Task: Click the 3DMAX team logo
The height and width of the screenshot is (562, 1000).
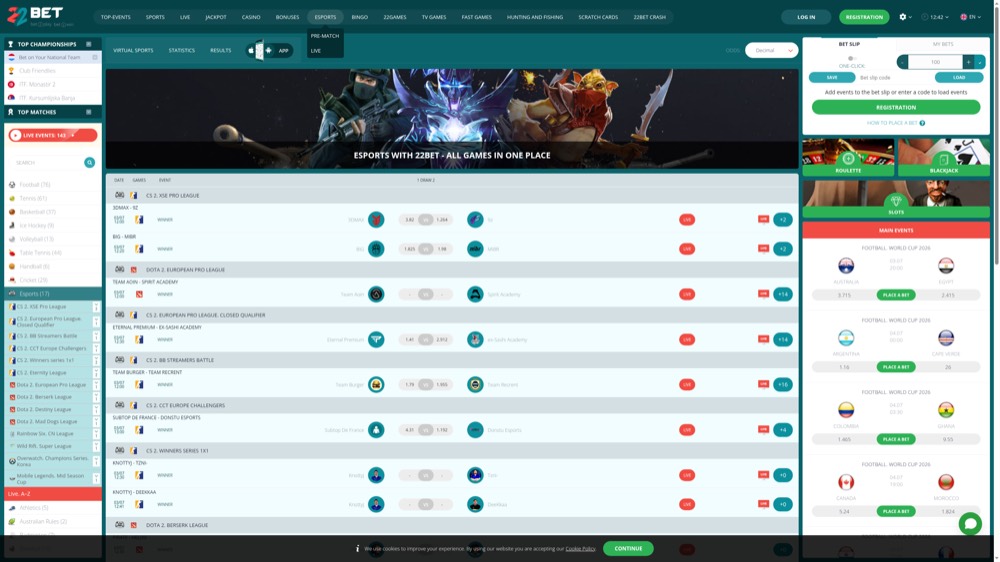Action: (x=376, y=219)
